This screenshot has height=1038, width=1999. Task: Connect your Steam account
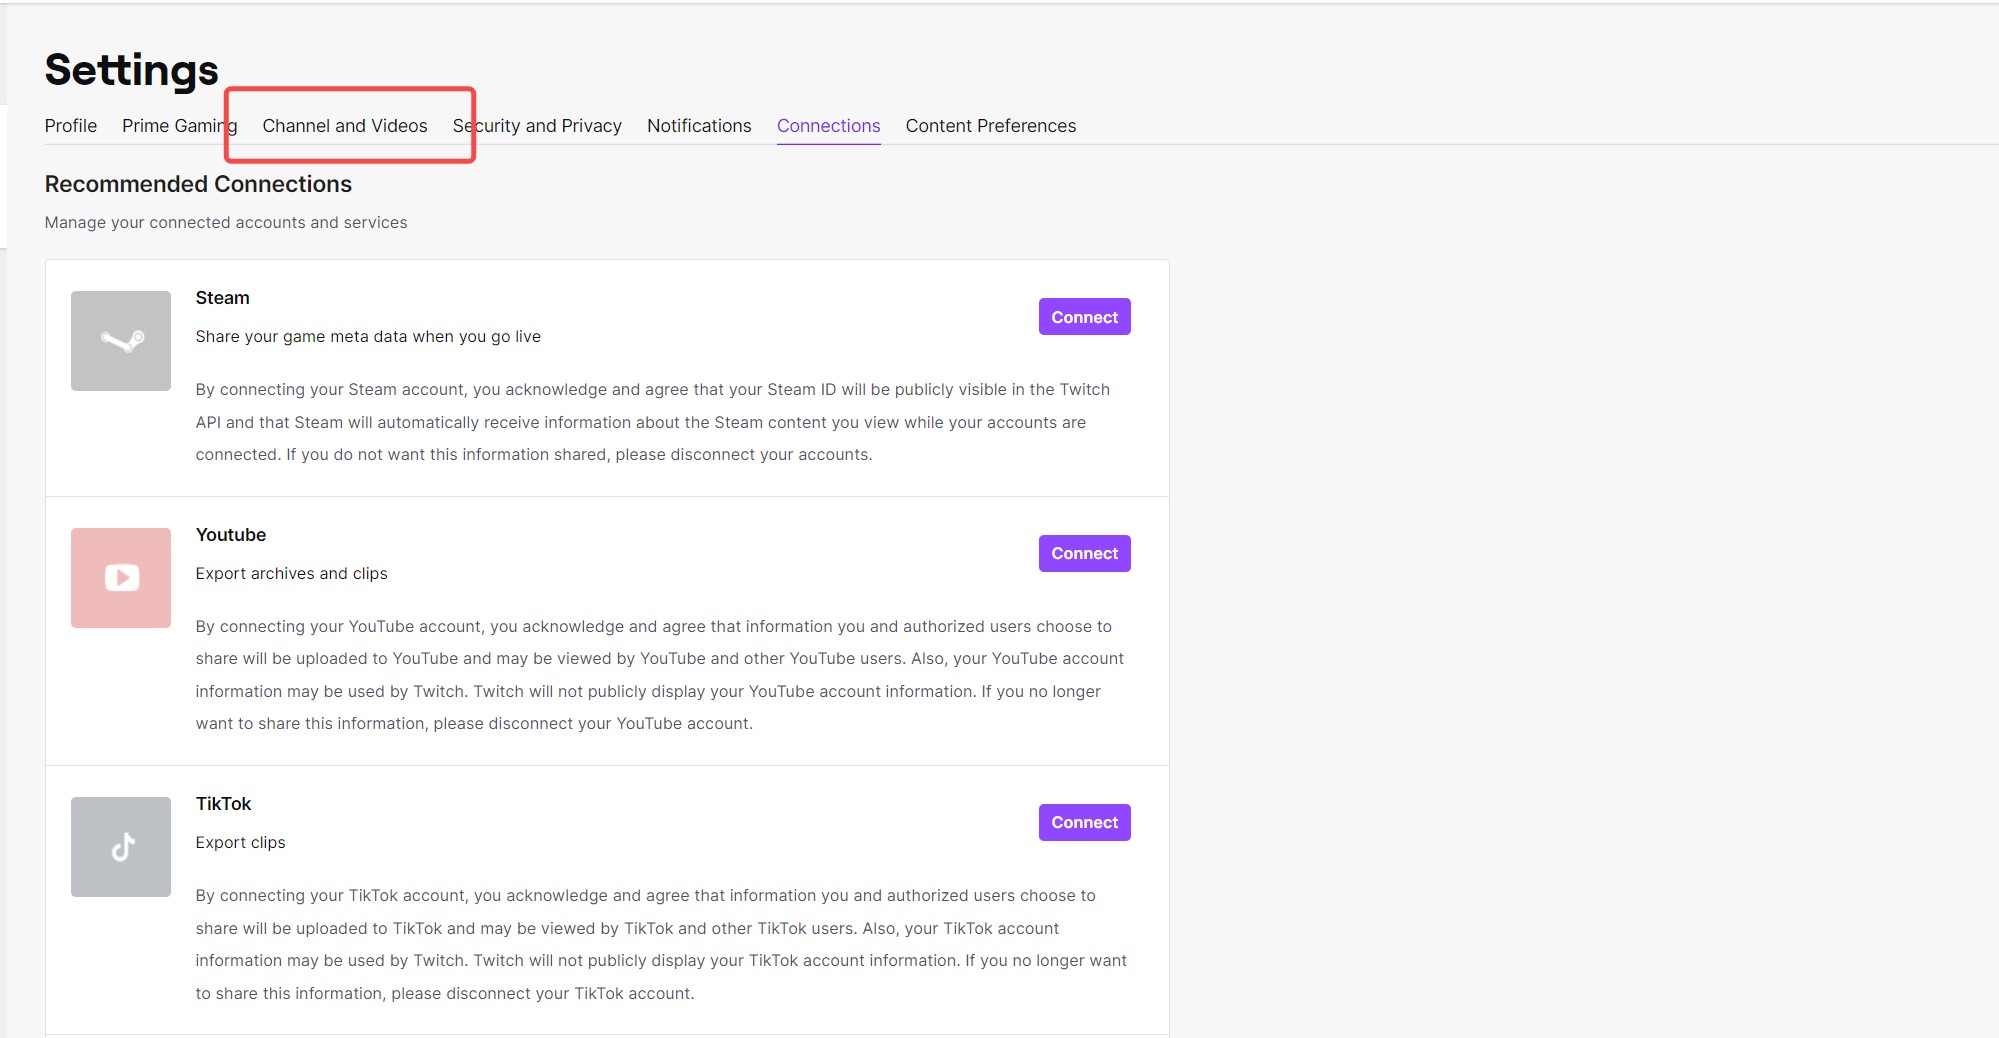[1084, 316]
